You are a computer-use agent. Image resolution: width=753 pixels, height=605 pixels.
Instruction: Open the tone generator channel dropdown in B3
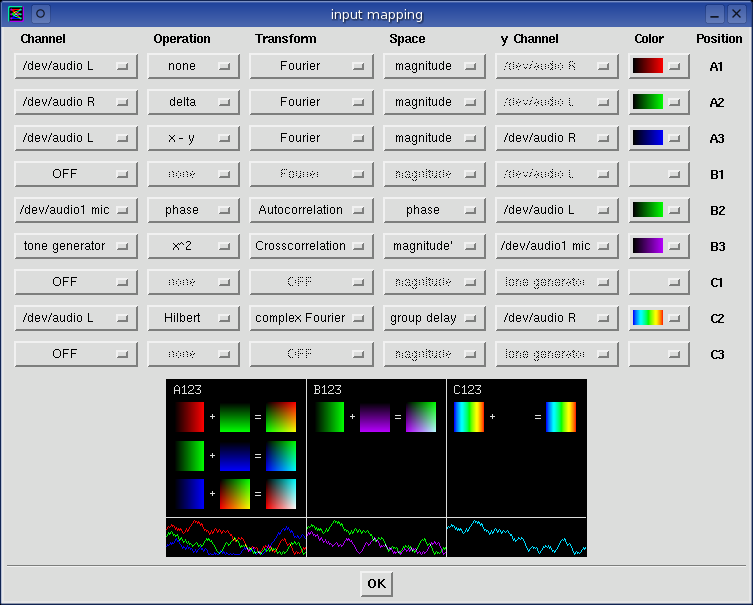pyautogui.click(x=76, y=246)
